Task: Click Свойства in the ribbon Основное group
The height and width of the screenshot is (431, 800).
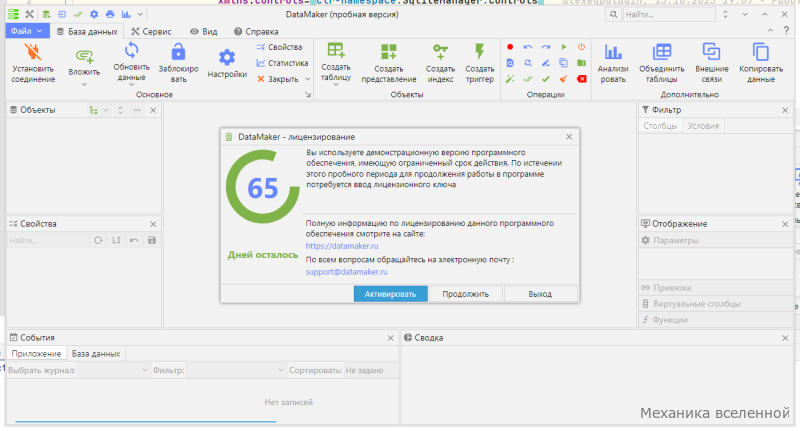Action: [x=280, y=47]
